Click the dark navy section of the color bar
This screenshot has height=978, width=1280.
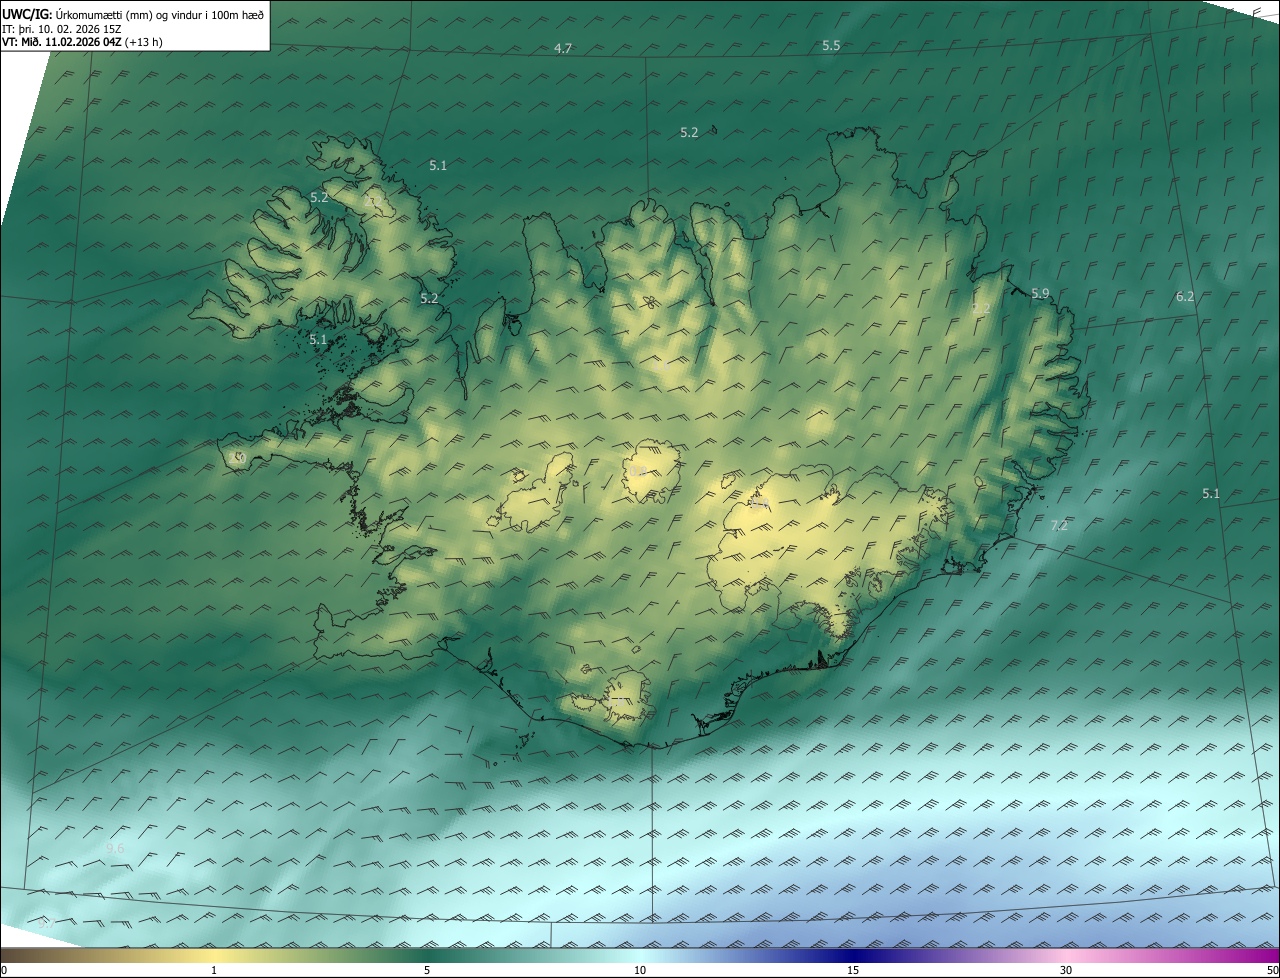(x=853, y=955)
